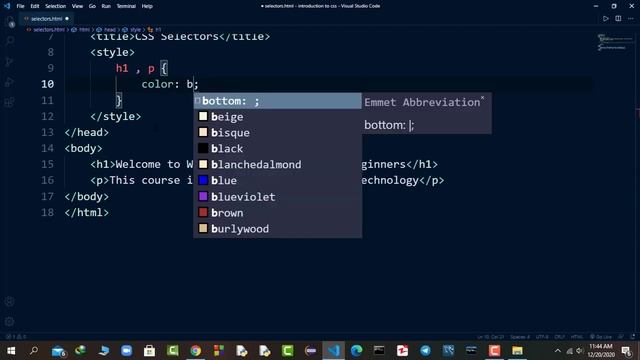
Task: Click line number 14 in gutter
Action: [x=47, y=148]
